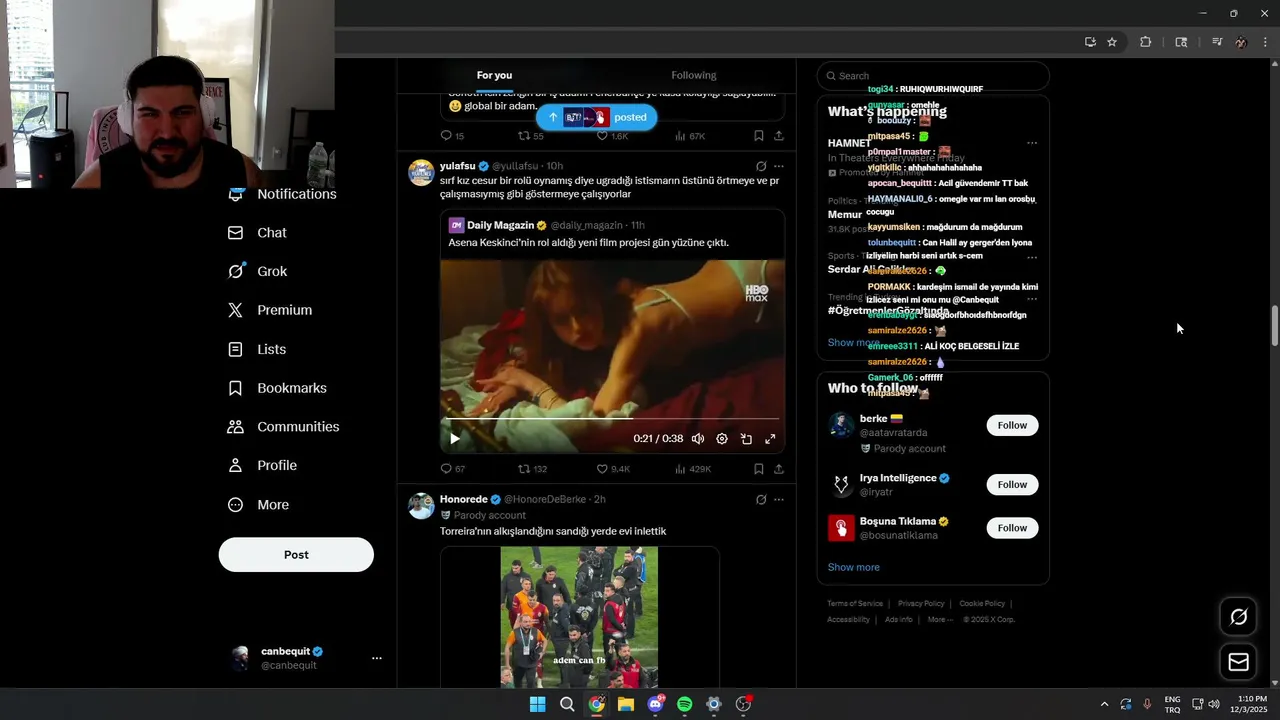
Task: Click the Search input field
Action: tap(933, 76)
